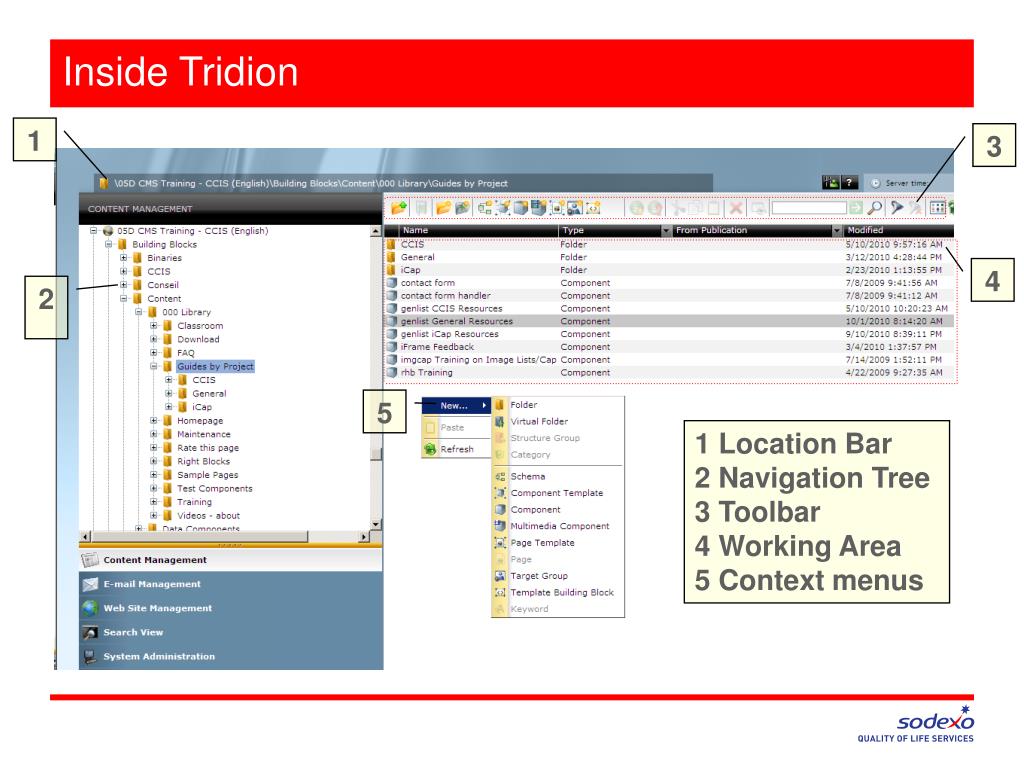
Task: Click the Cut scissors toolbar icon
Action: pyautogui.click(x=679, y=208)
